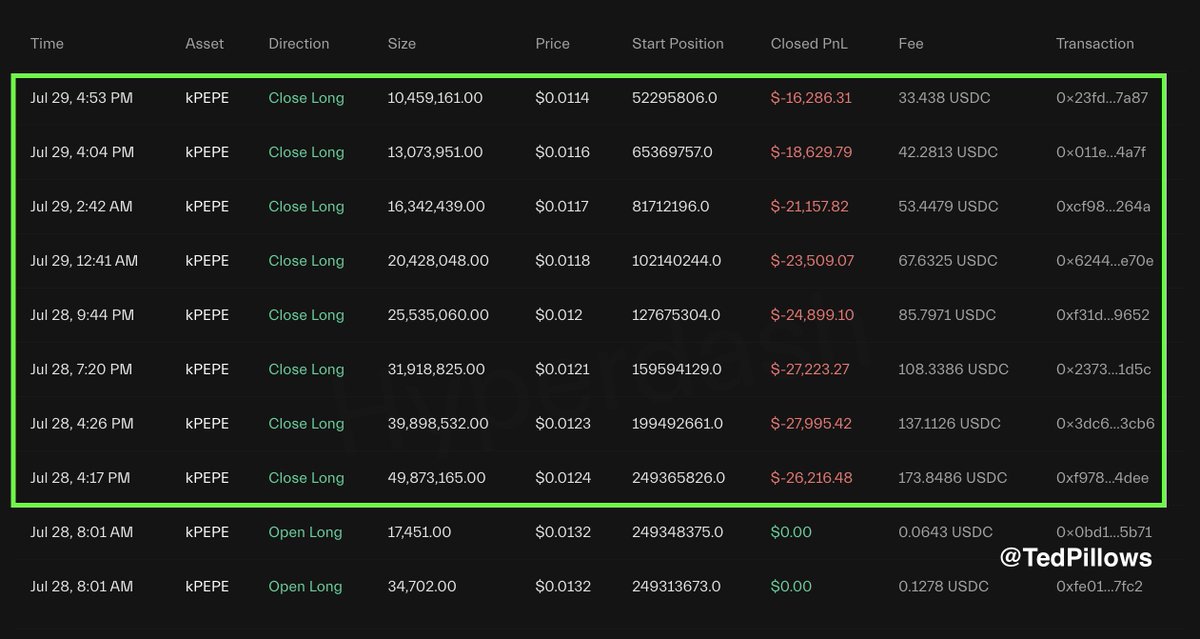The height and width of the screenshot is (639, 1200).
Task: Click the size value 31,918,825.00
Action: pos(436,369)
